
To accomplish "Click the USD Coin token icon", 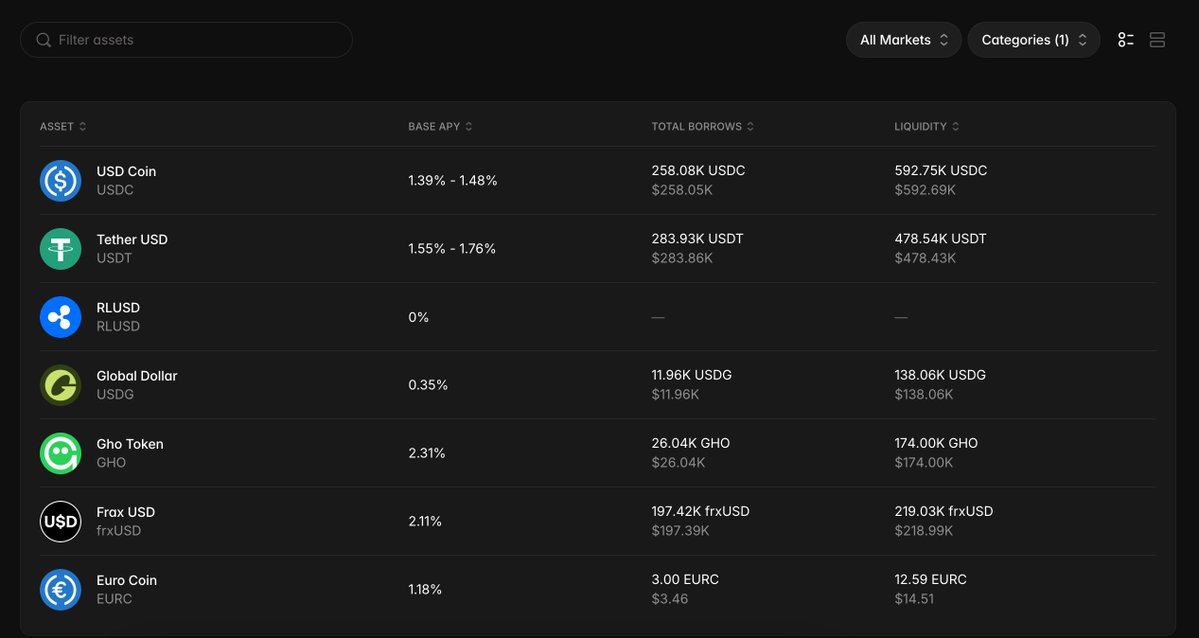I will 60,181.
